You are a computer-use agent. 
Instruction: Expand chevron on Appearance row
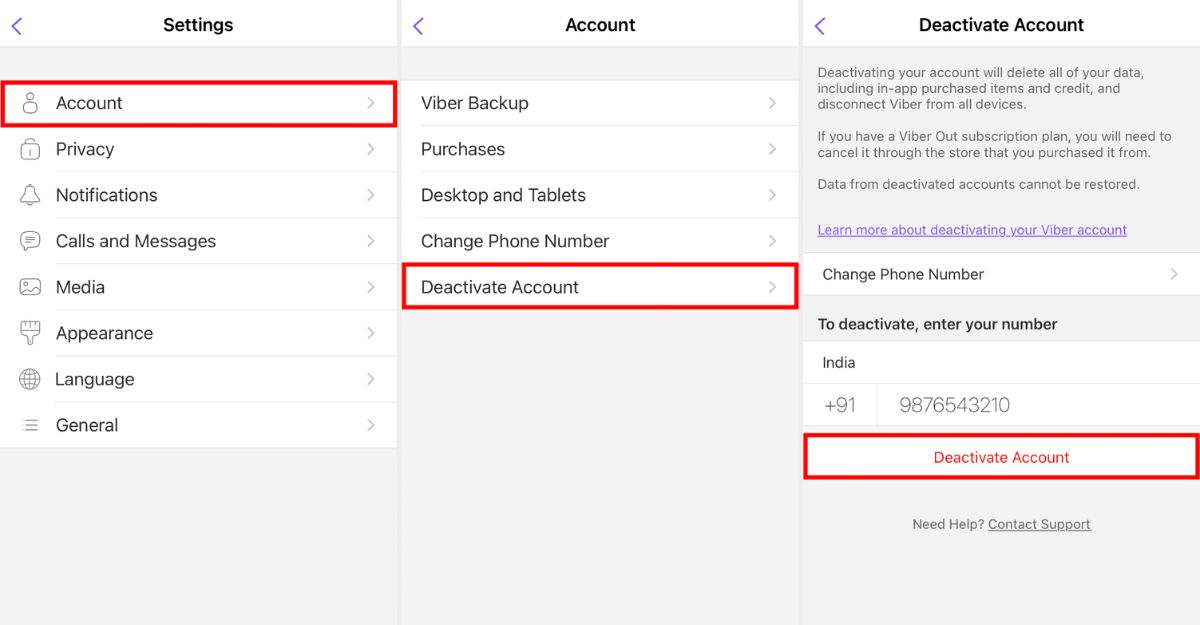tap(371, 333)
